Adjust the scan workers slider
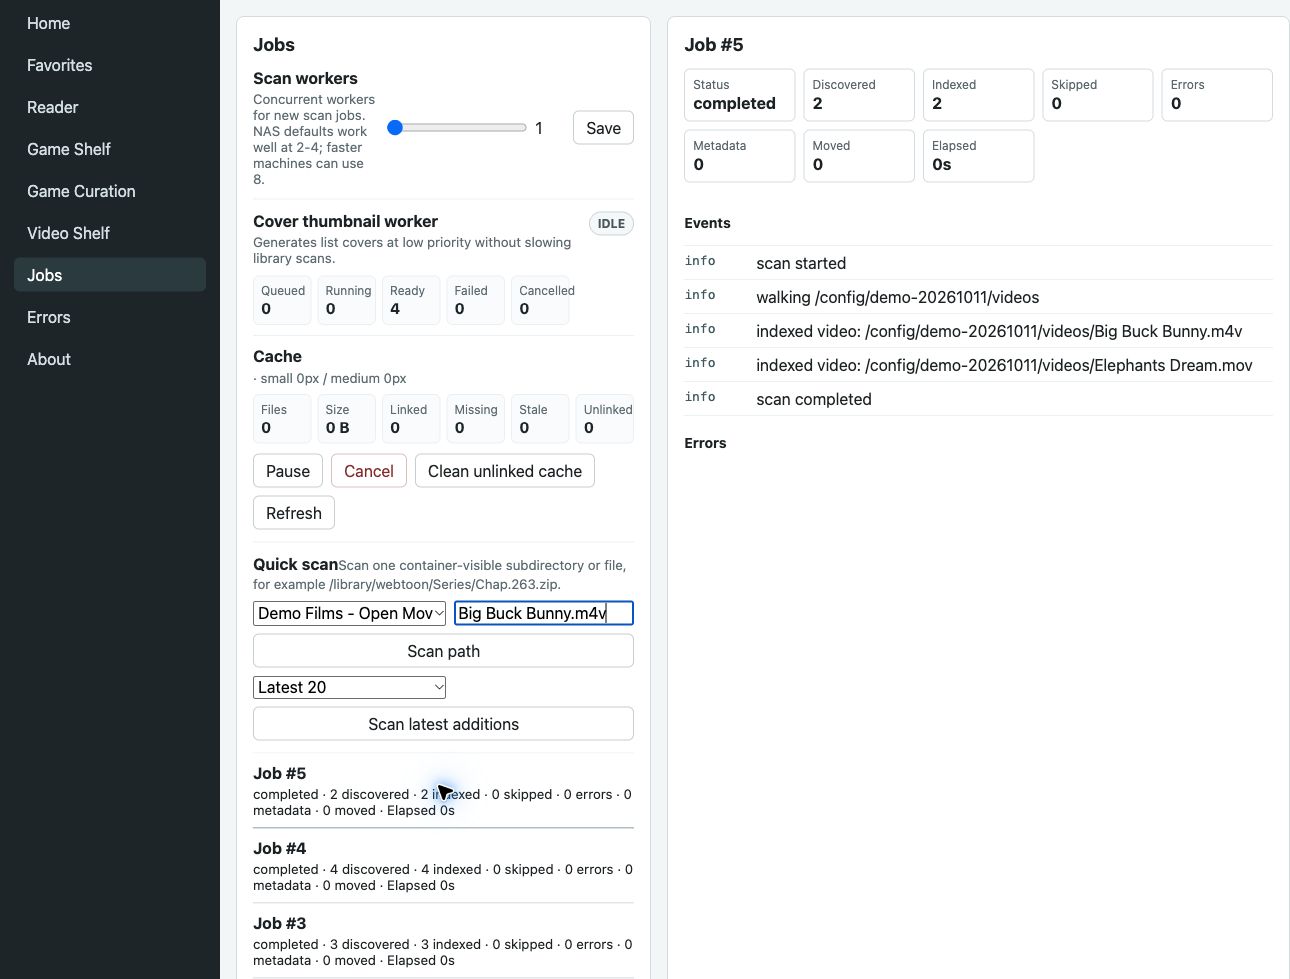Screen dimensions: 1290x979 pos(457,128)
